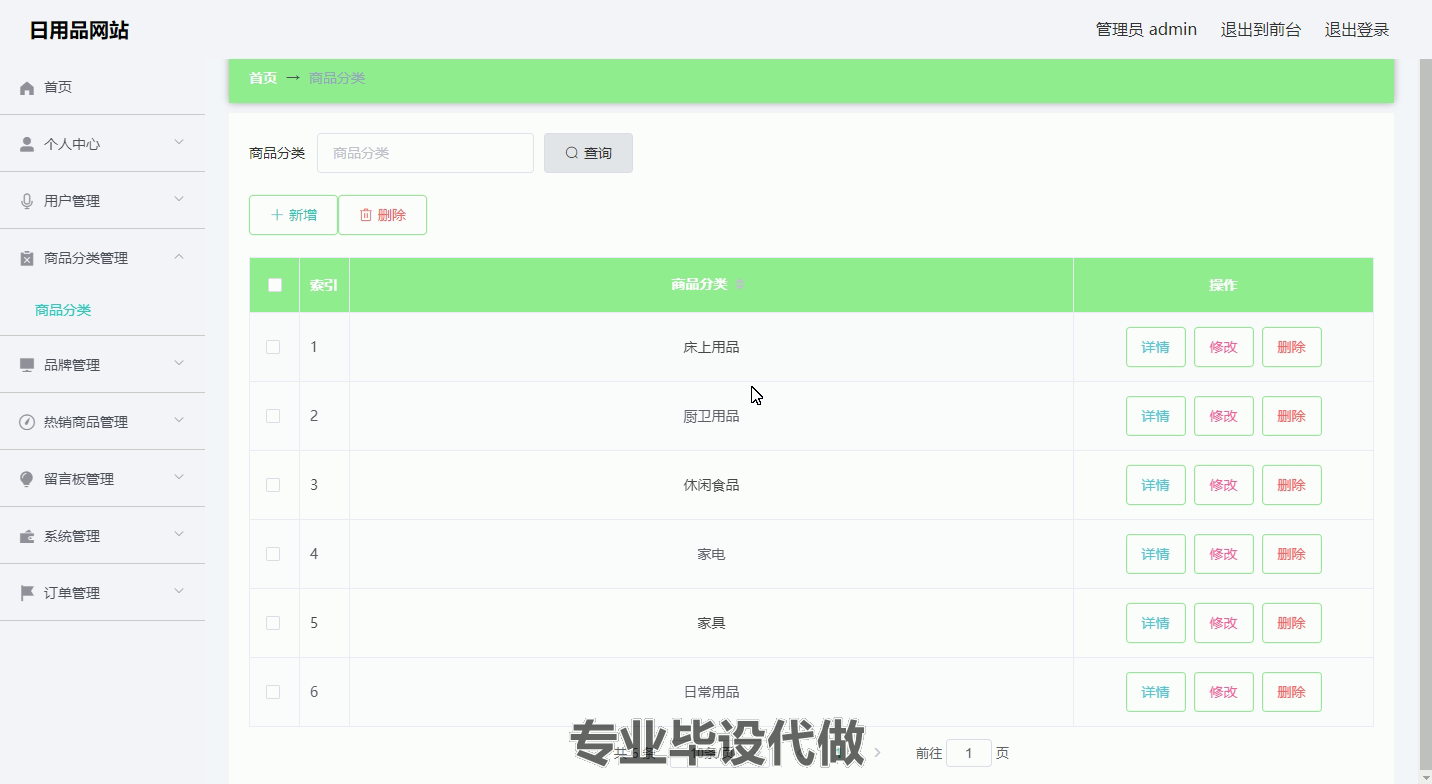Image resolution: width=1432 pixels, height=784 pixels.
Task: Click 删除 for 休闲食品 row
Action: [1292, 485]
